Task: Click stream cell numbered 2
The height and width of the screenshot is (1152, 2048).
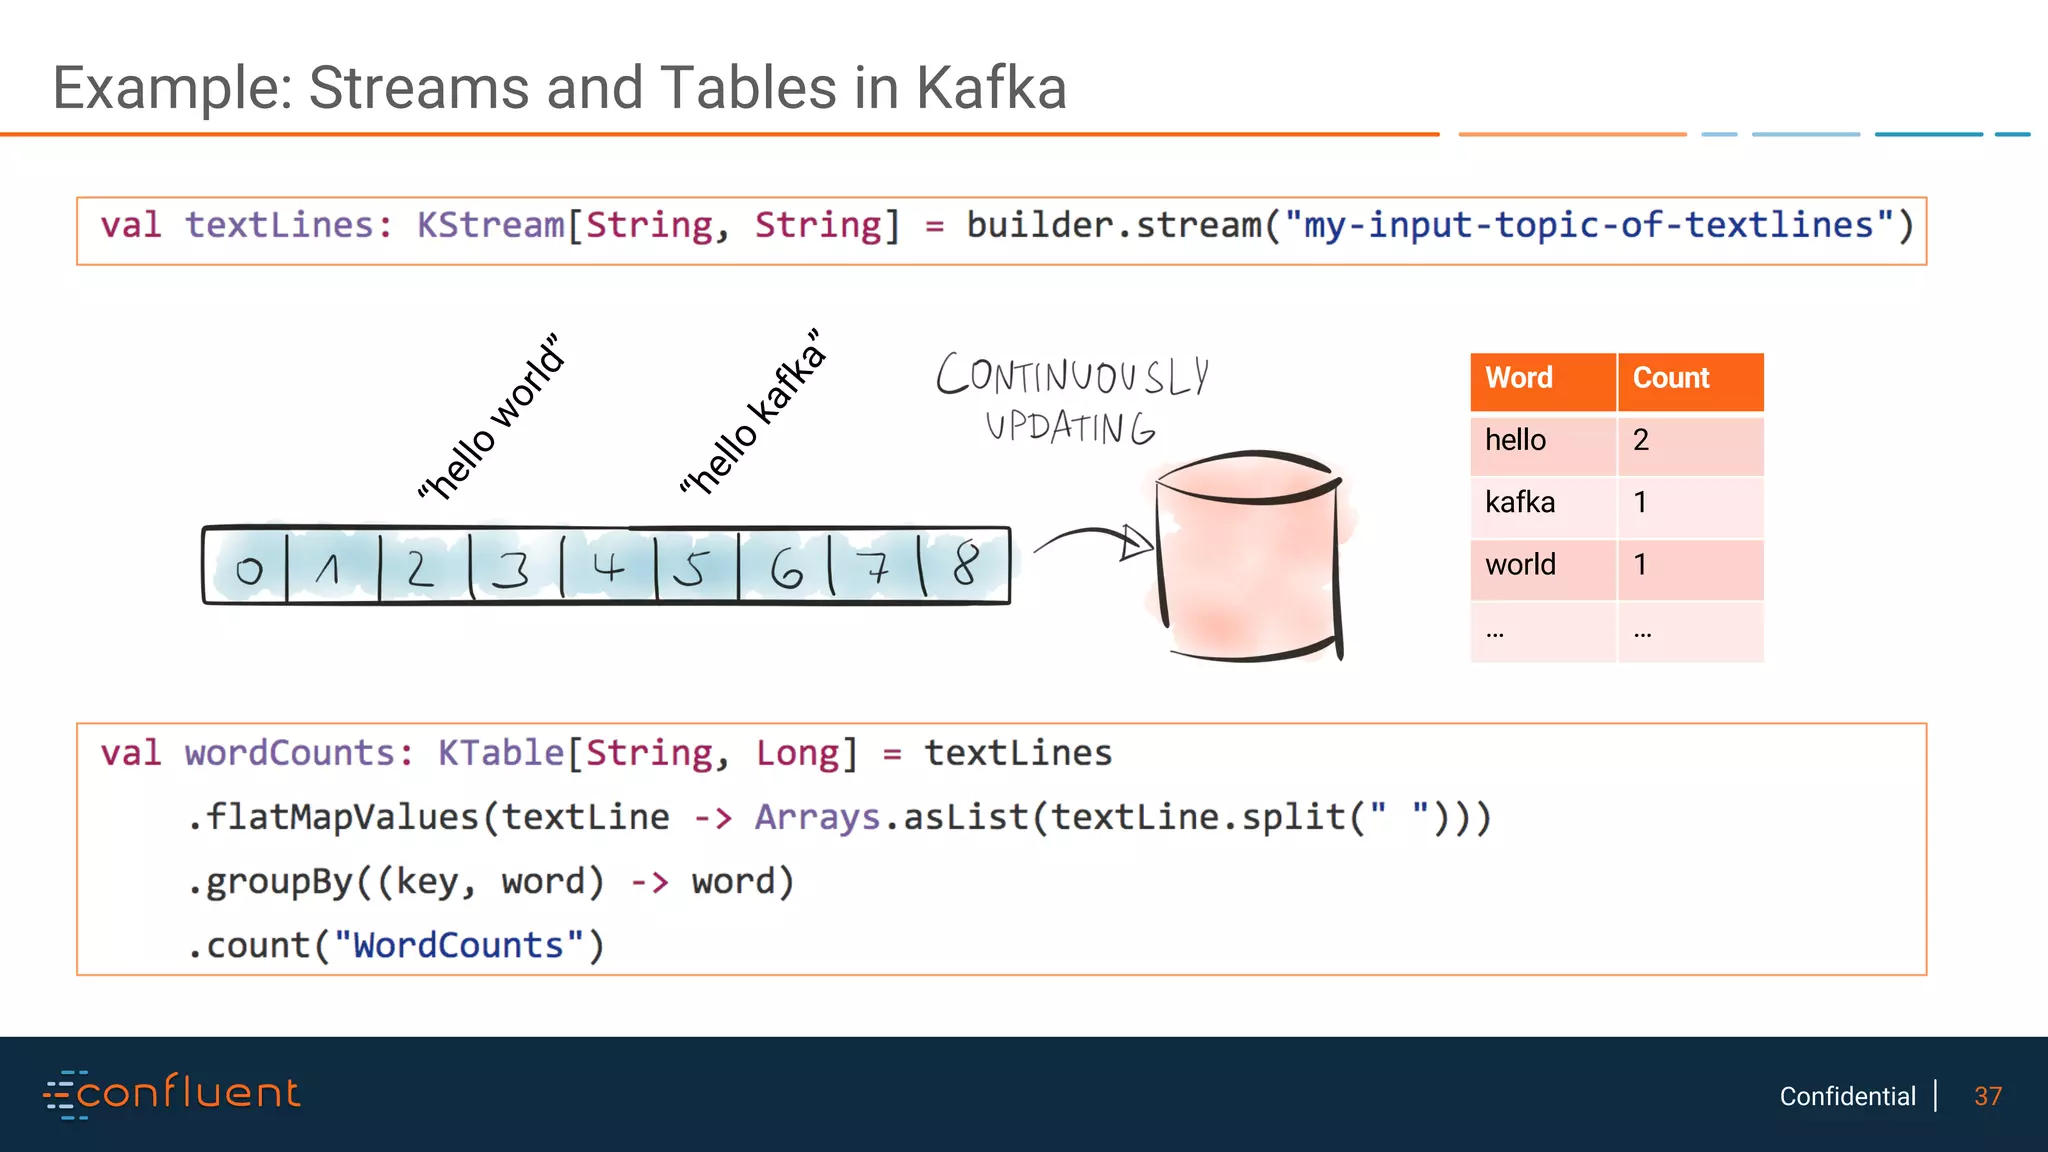Action: pos(422,568)
